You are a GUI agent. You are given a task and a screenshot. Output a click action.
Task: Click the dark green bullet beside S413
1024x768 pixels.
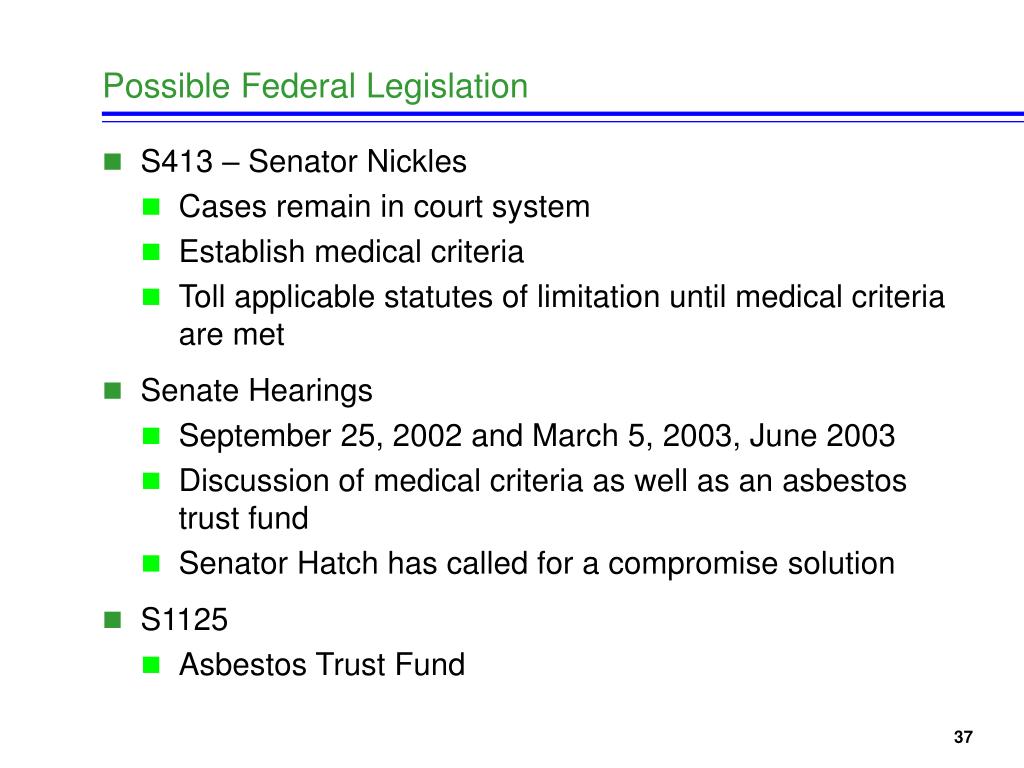[x=112, y=161]
